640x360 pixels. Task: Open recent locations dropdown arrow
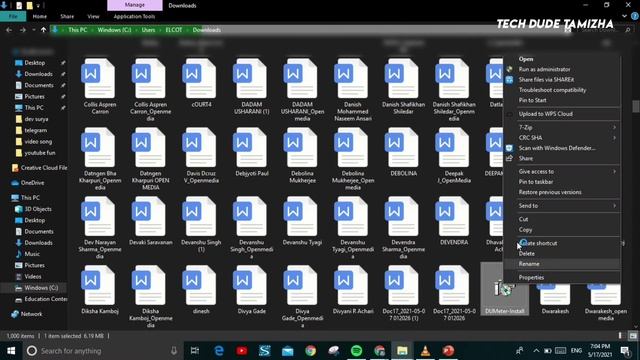point(33,30)
